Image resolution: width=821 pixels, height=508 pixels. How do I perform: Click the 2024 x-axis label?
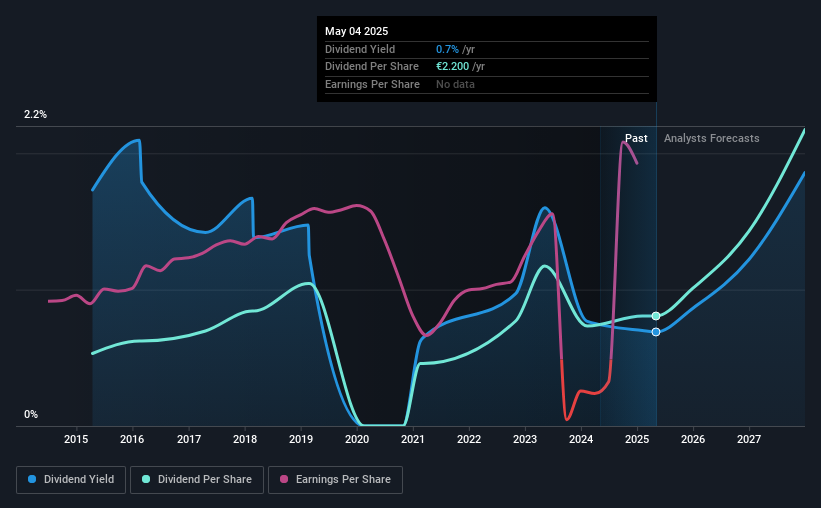pyautogui.click(x=581, y=439)
